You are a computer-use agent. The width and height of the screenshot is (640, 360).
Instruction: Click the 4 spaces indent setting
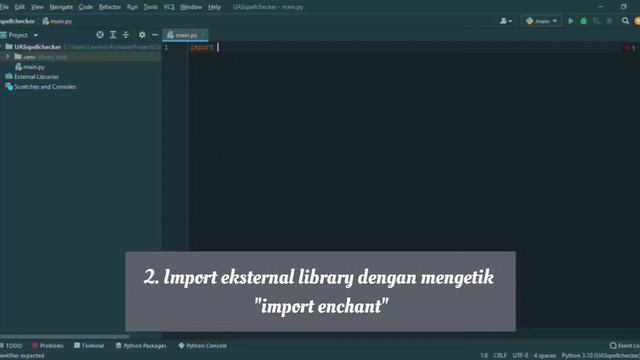coord(545,356)
